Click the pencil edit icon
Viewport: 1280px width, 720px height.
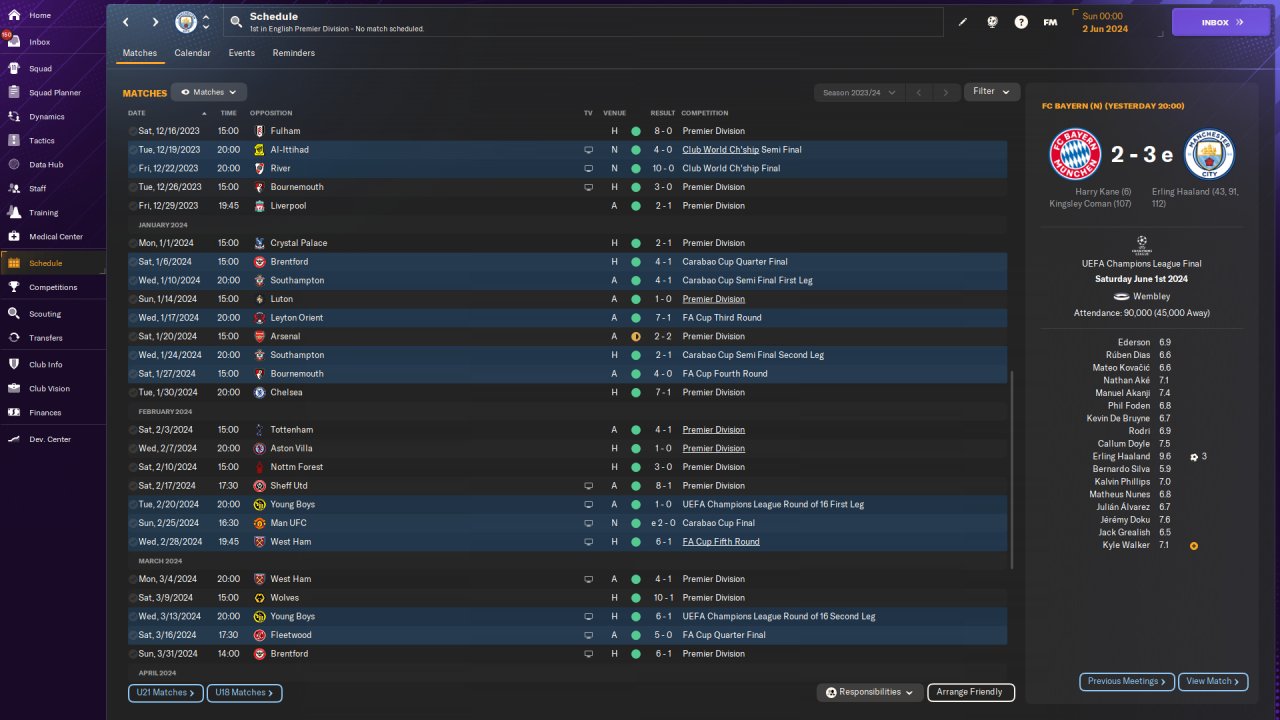(x=963, y=22)
